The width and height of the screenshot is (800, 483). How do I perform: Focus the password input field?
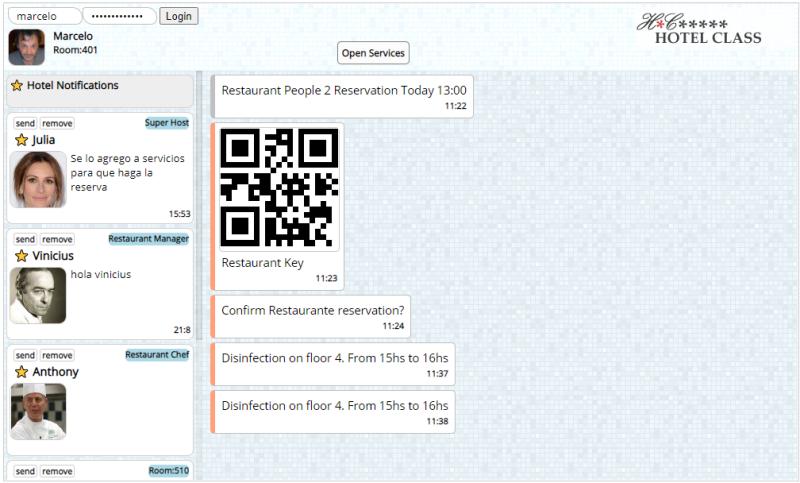(119, 16)
